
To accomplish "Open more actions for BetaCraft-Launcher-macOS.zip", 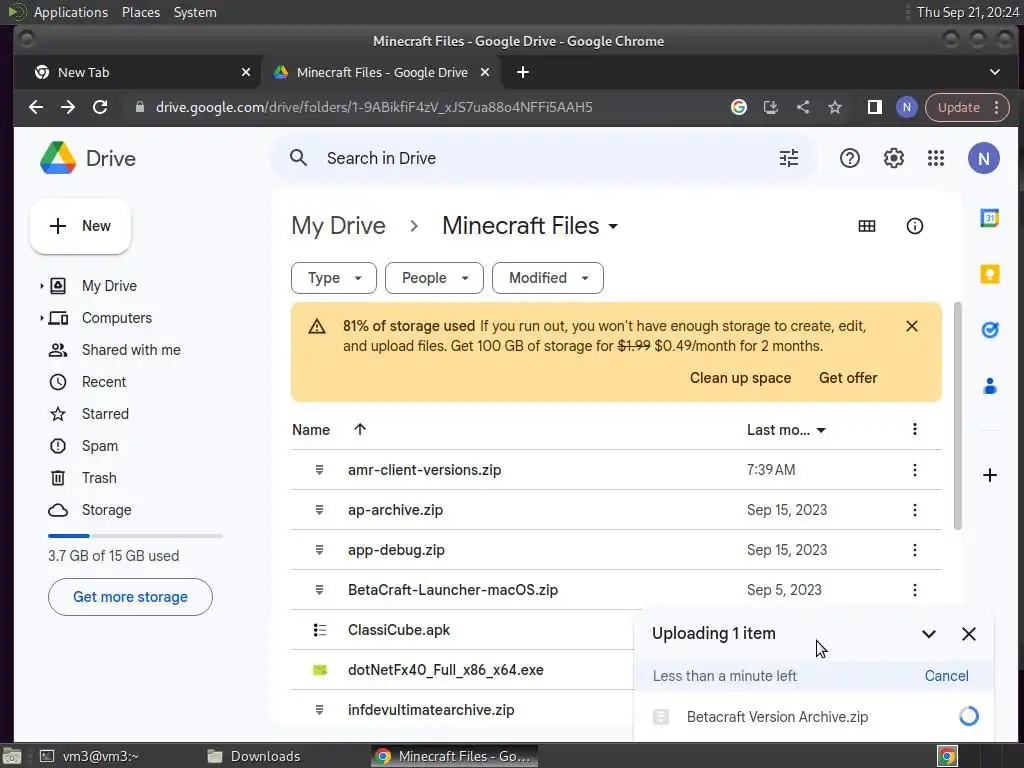I will pyautogui.click(x=914, y=590).
